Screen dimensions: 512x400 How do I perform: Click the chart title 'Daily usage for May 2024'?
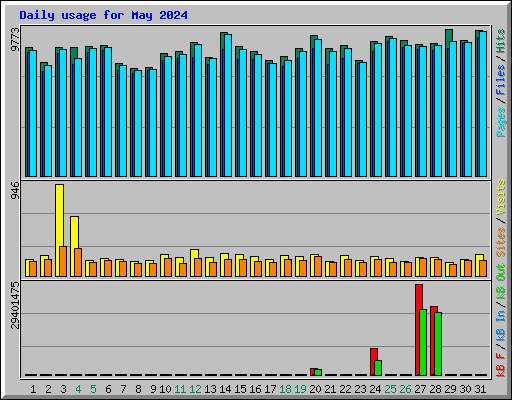[103, 15]
